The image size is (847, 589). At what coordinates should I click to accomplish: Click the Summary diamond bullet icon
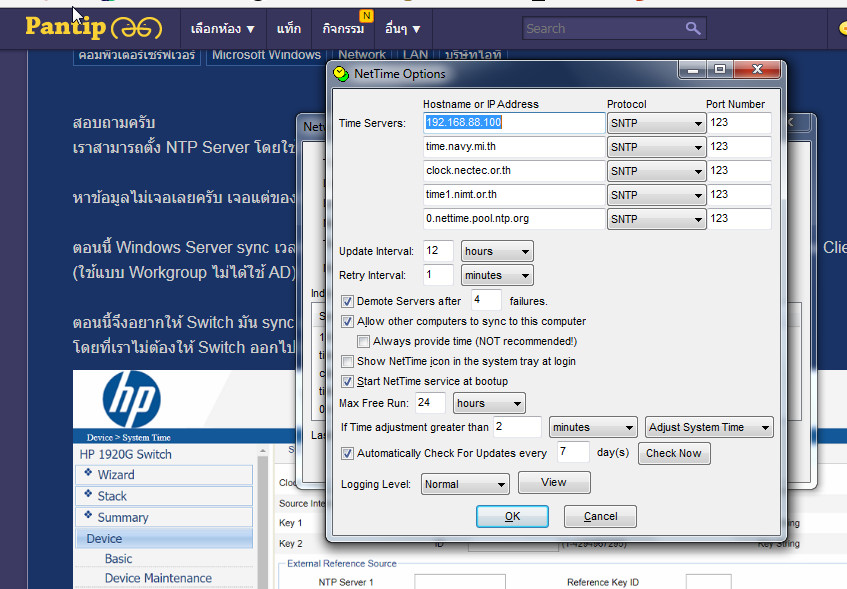[88, 515]
